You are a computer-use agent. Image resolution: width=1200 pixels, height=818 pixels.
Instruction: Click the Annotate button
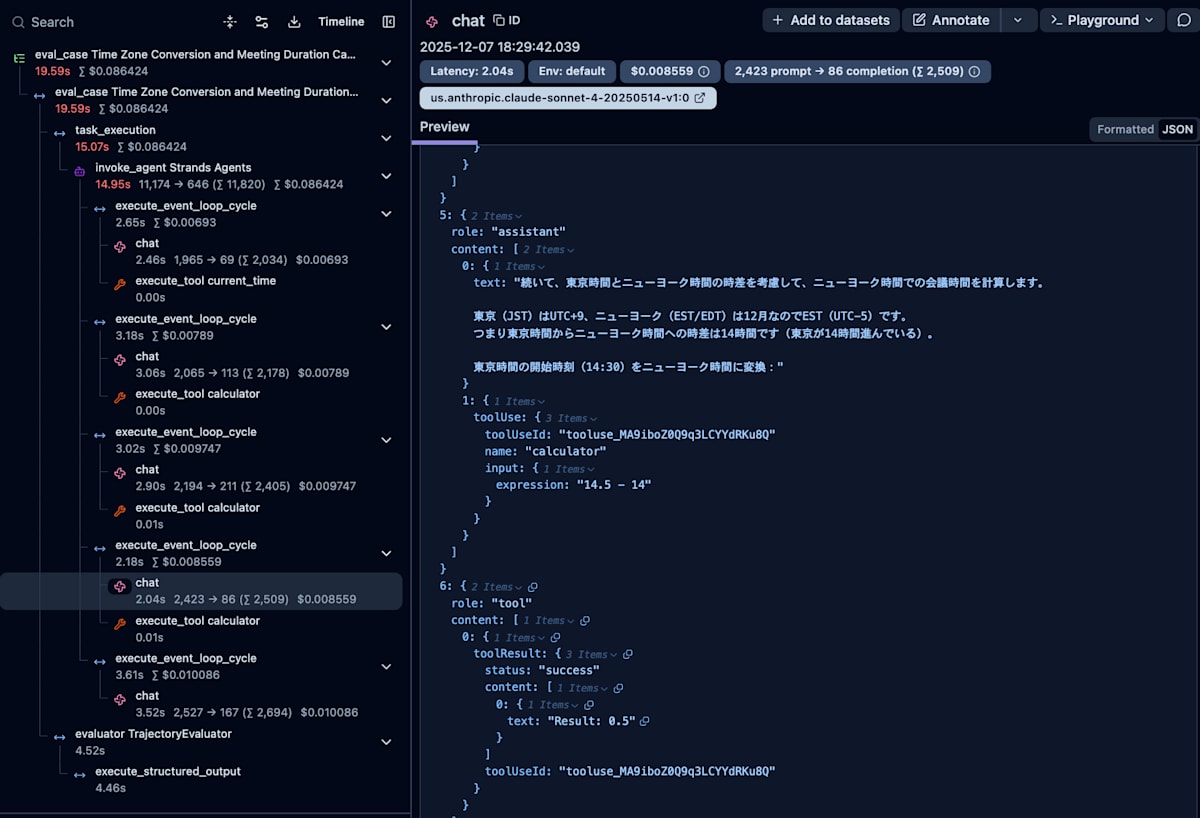tap(951, 20)
